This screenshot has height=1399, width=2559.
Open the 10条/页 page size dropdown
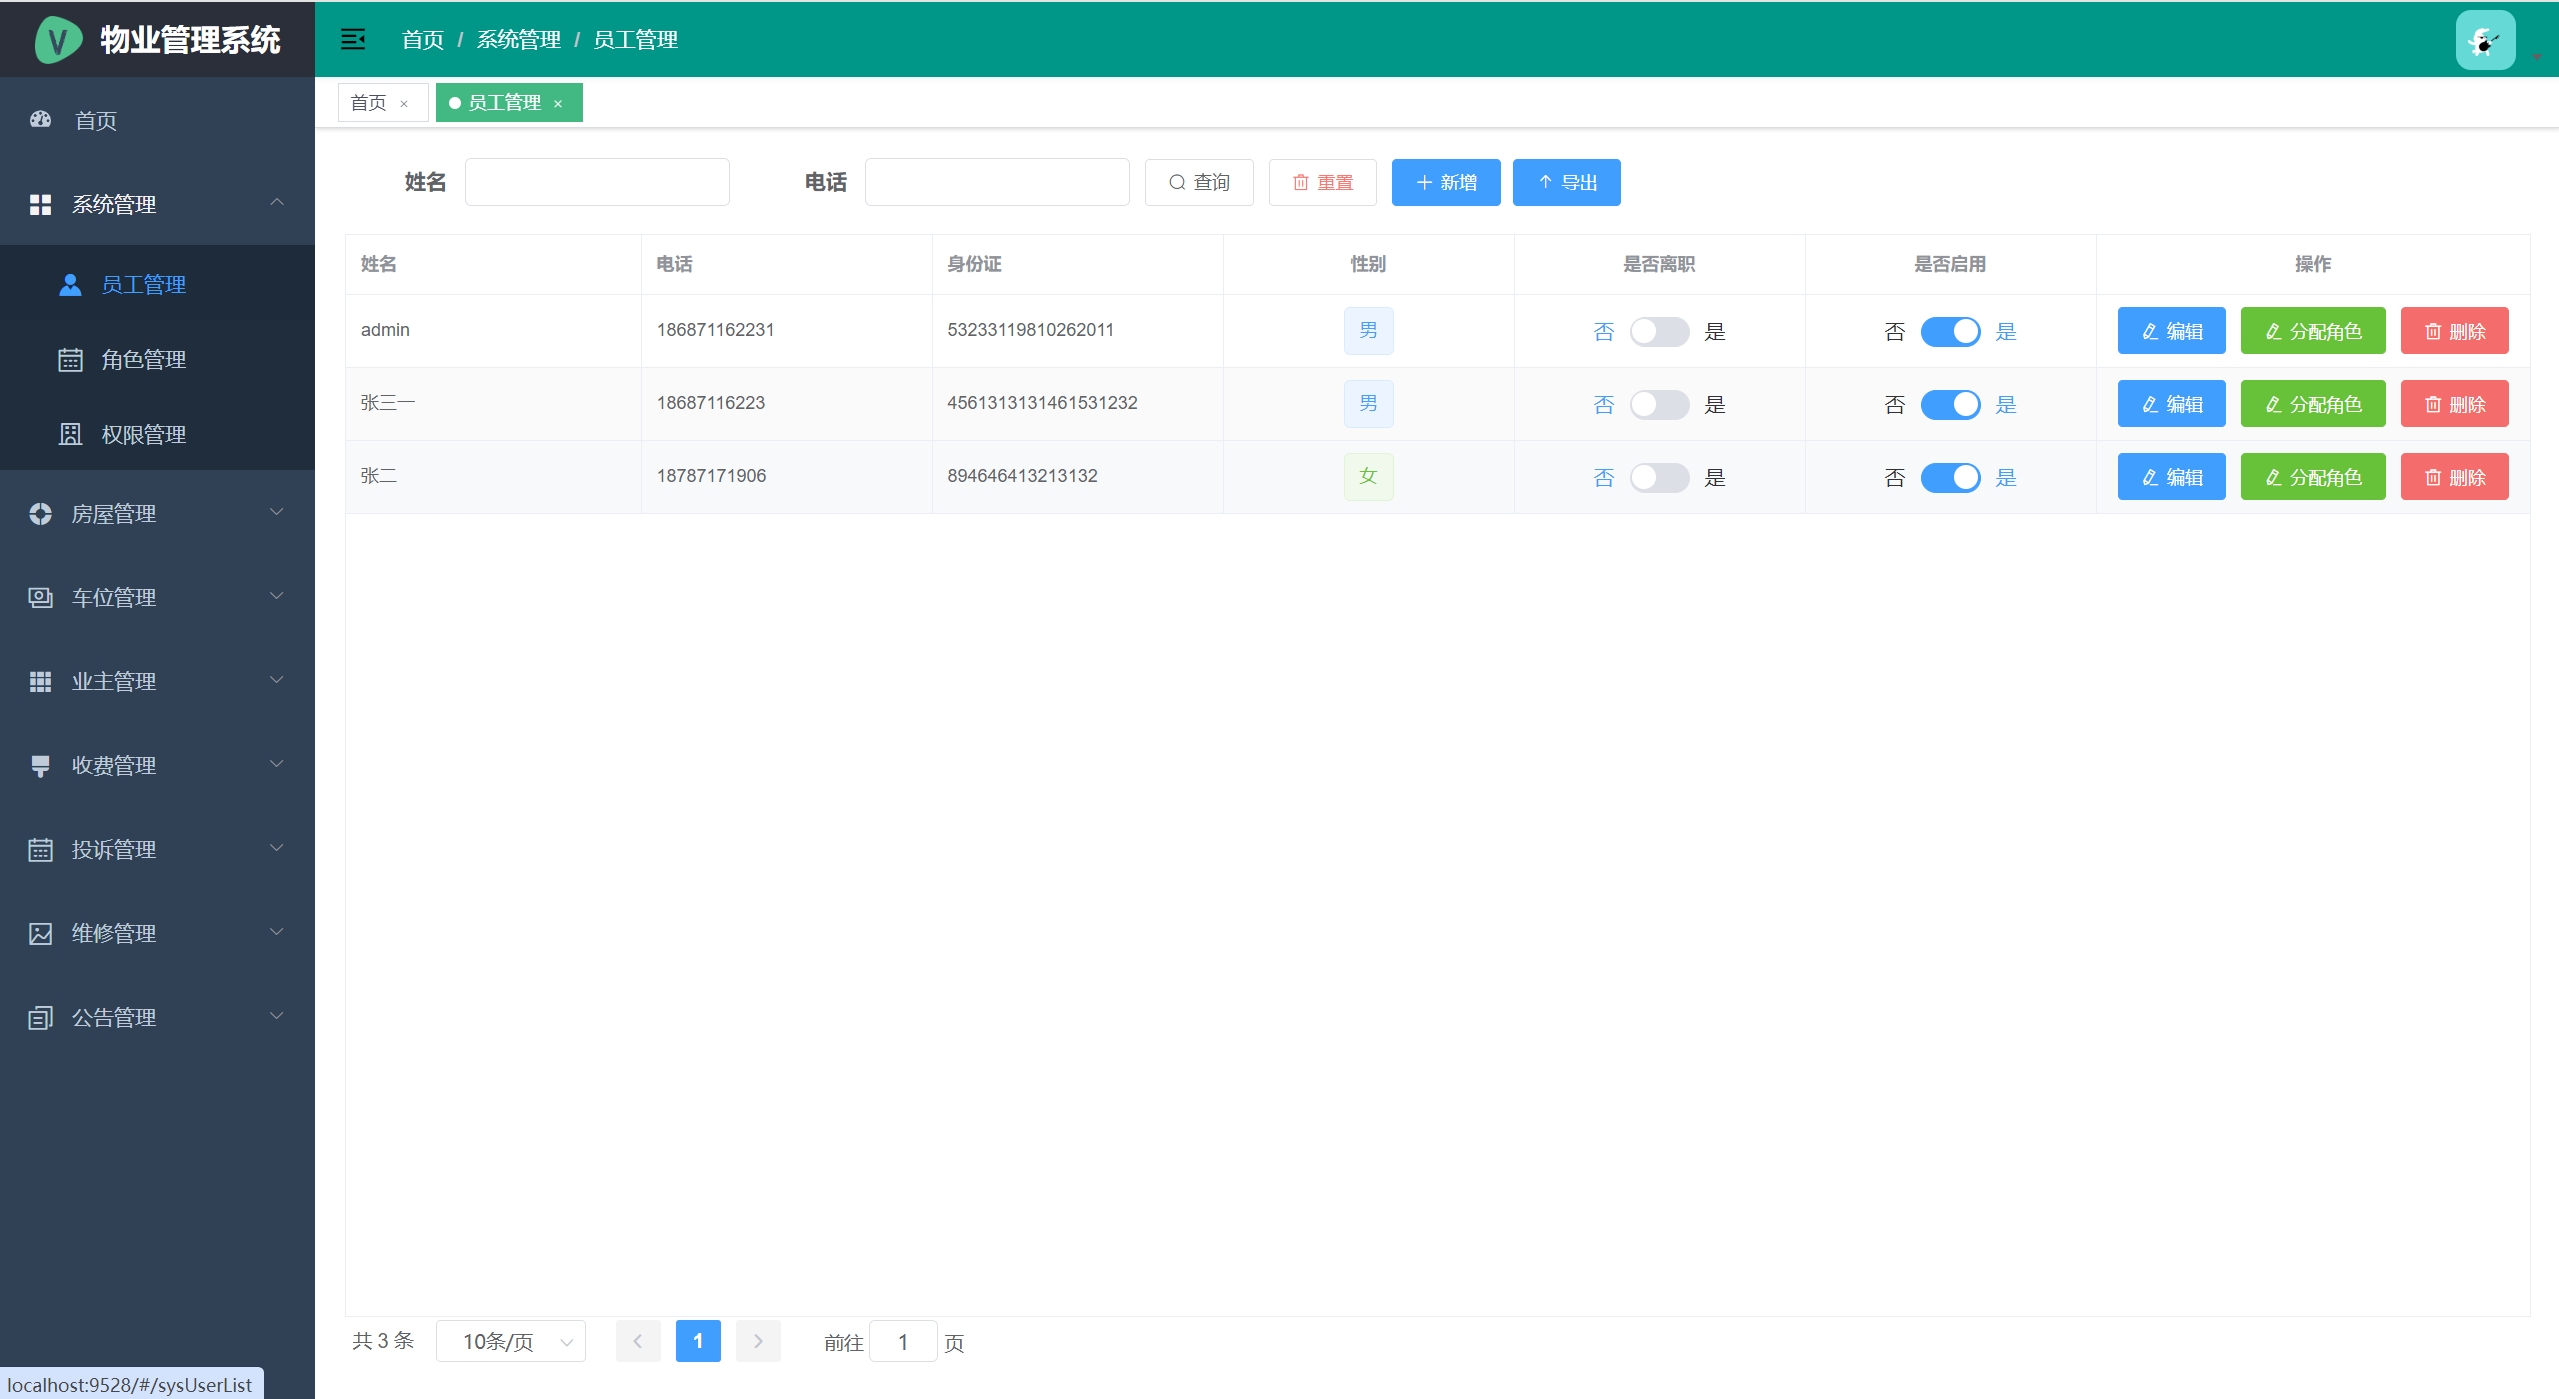(x=510, y=1342)
